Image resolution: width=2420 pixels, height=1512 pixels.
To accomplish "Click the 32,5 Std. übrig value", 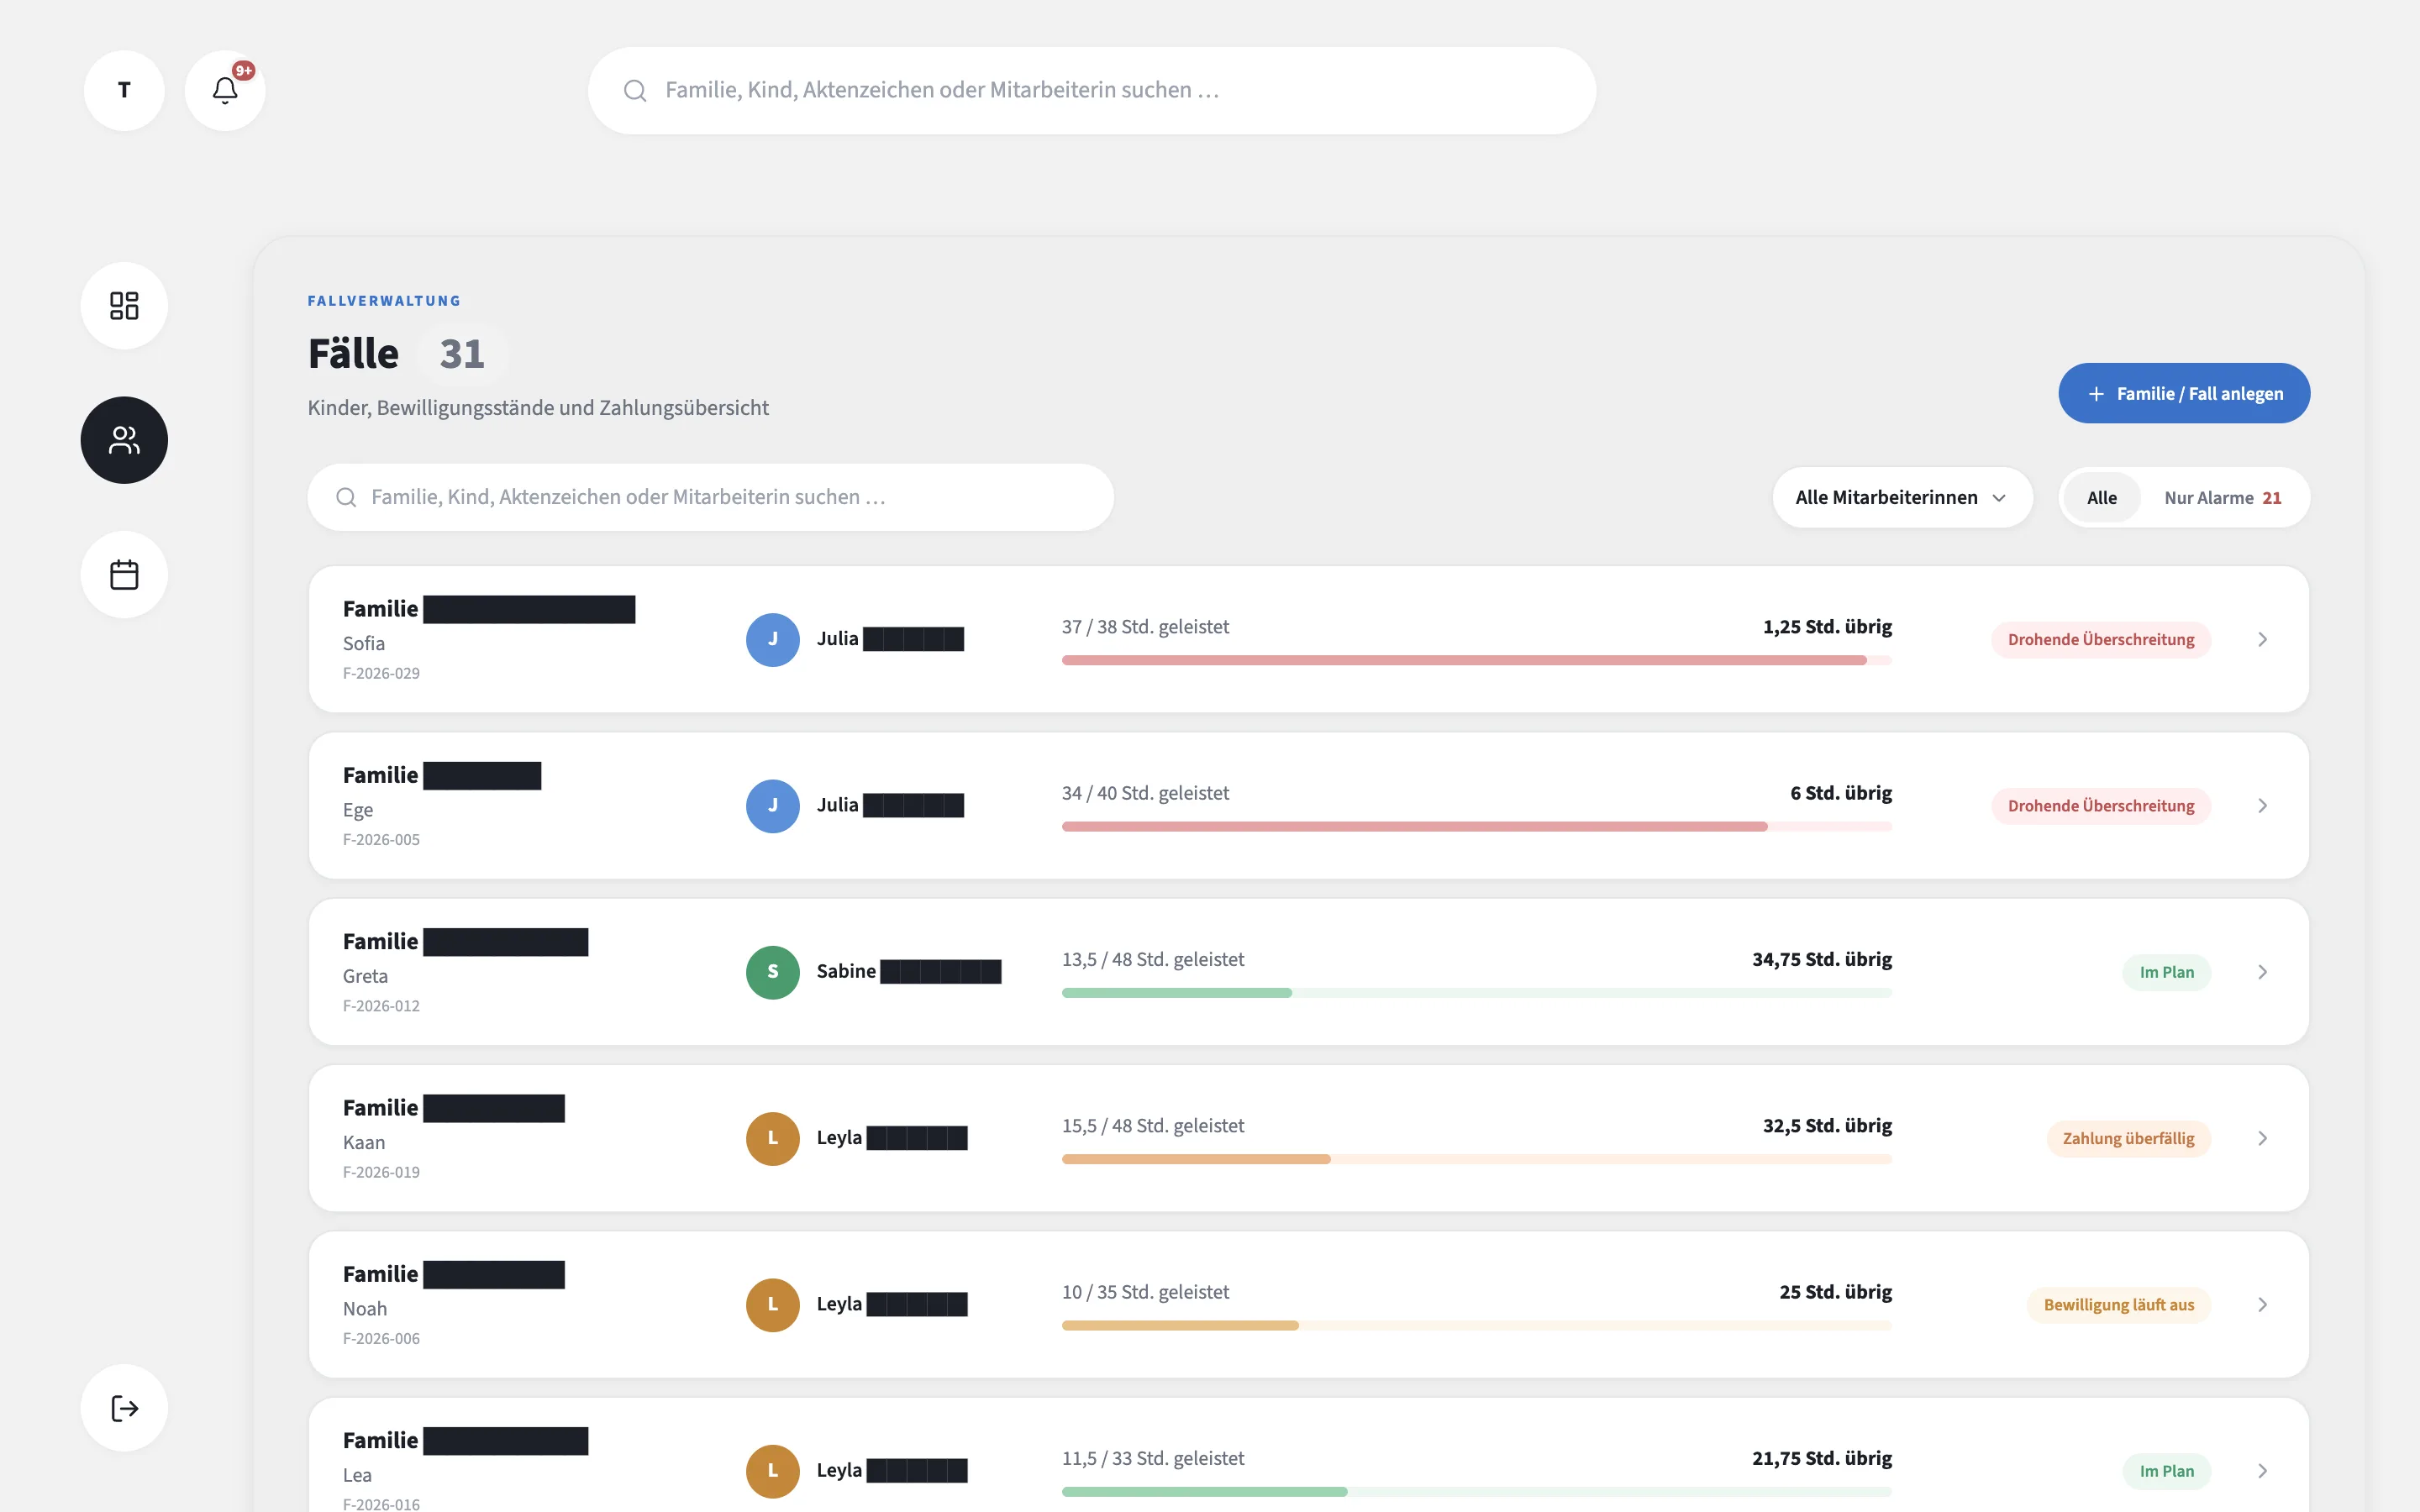I will click(x=1827, y=1125).
